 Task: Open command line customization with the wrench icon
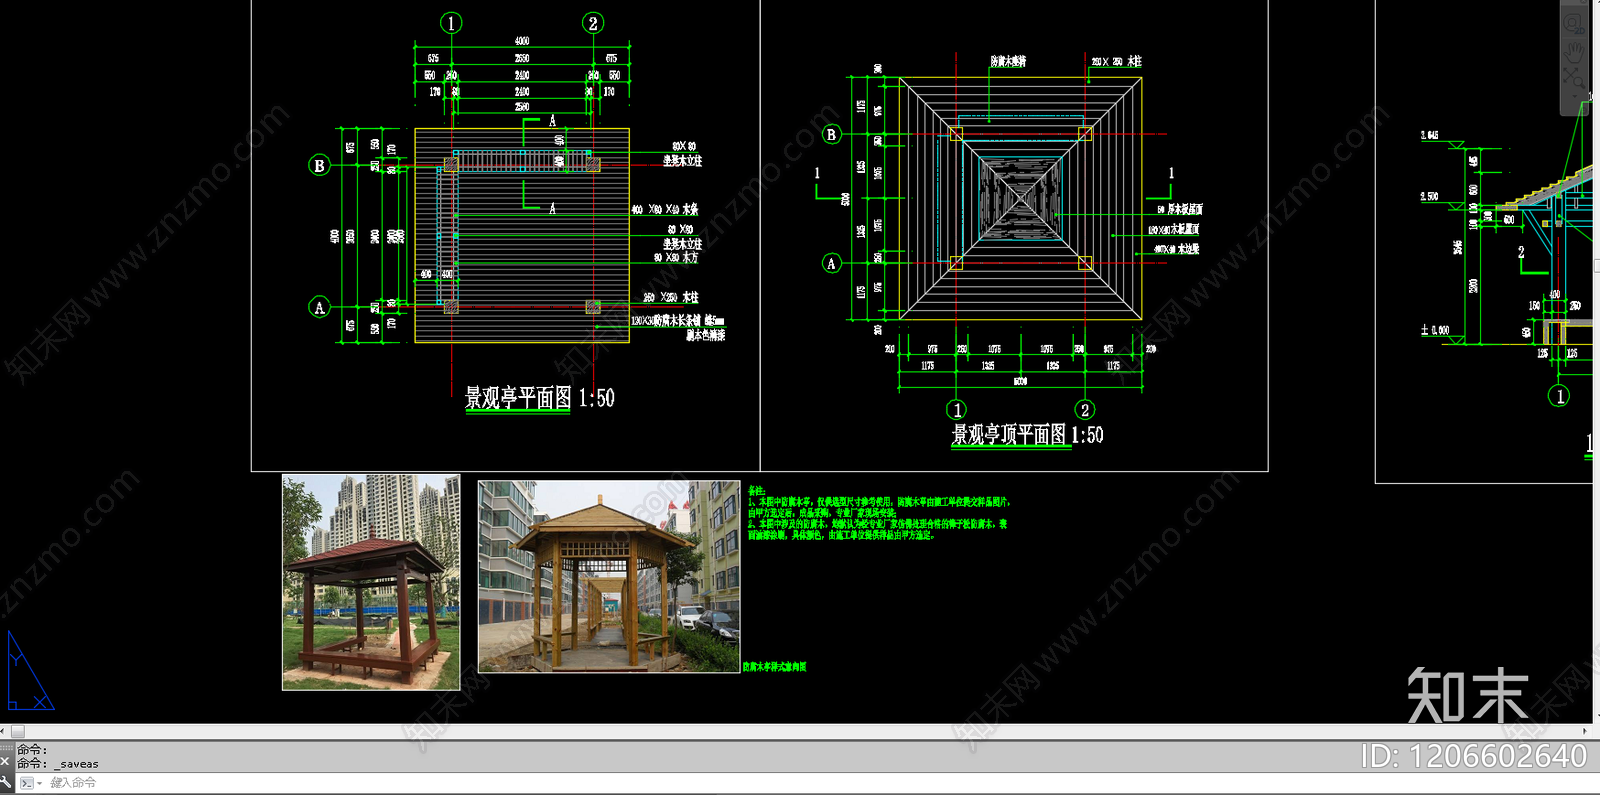6,782
